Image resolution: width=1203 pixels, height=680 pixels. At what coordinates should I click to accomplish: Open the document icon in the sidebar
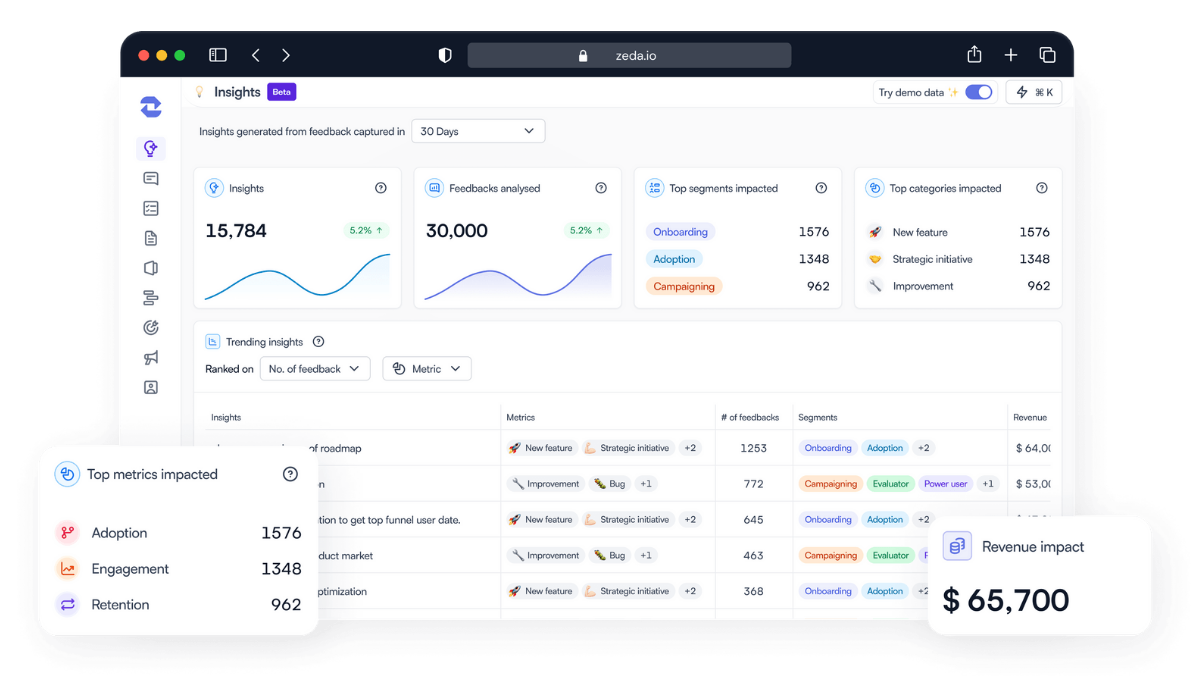coord(151,238)
